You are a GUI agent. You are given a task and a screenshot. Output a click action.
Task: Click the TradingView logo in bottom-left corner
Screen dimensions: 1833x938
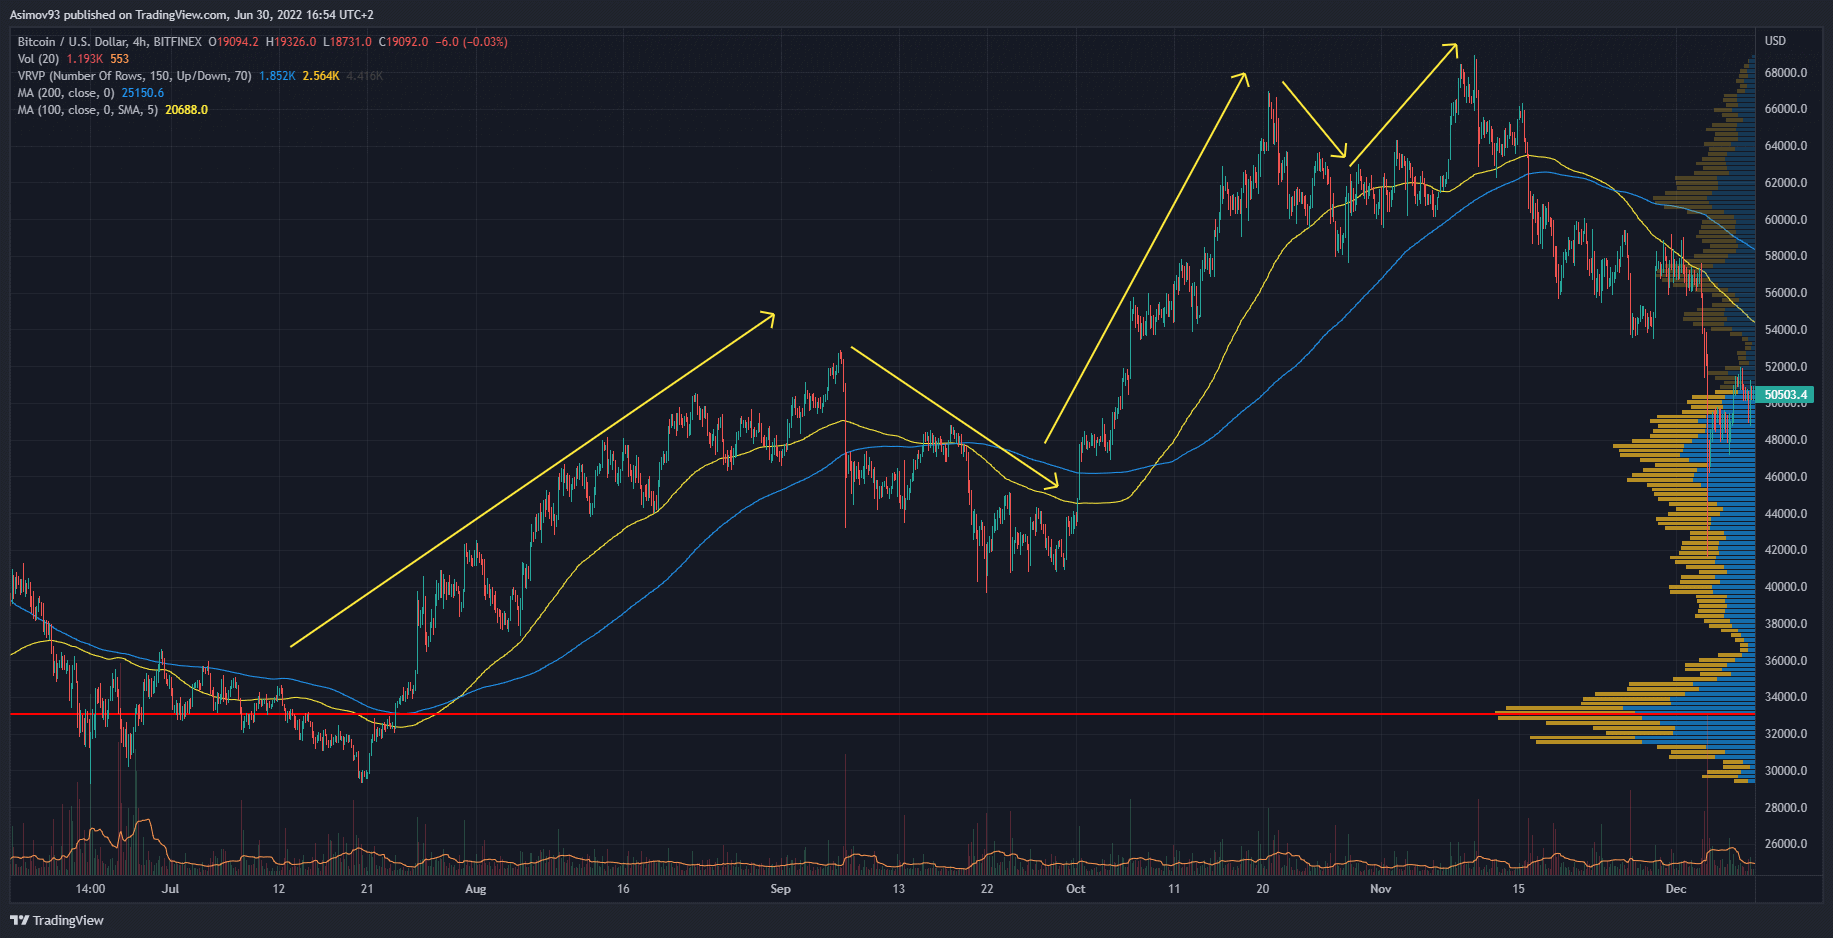[57, 920]
